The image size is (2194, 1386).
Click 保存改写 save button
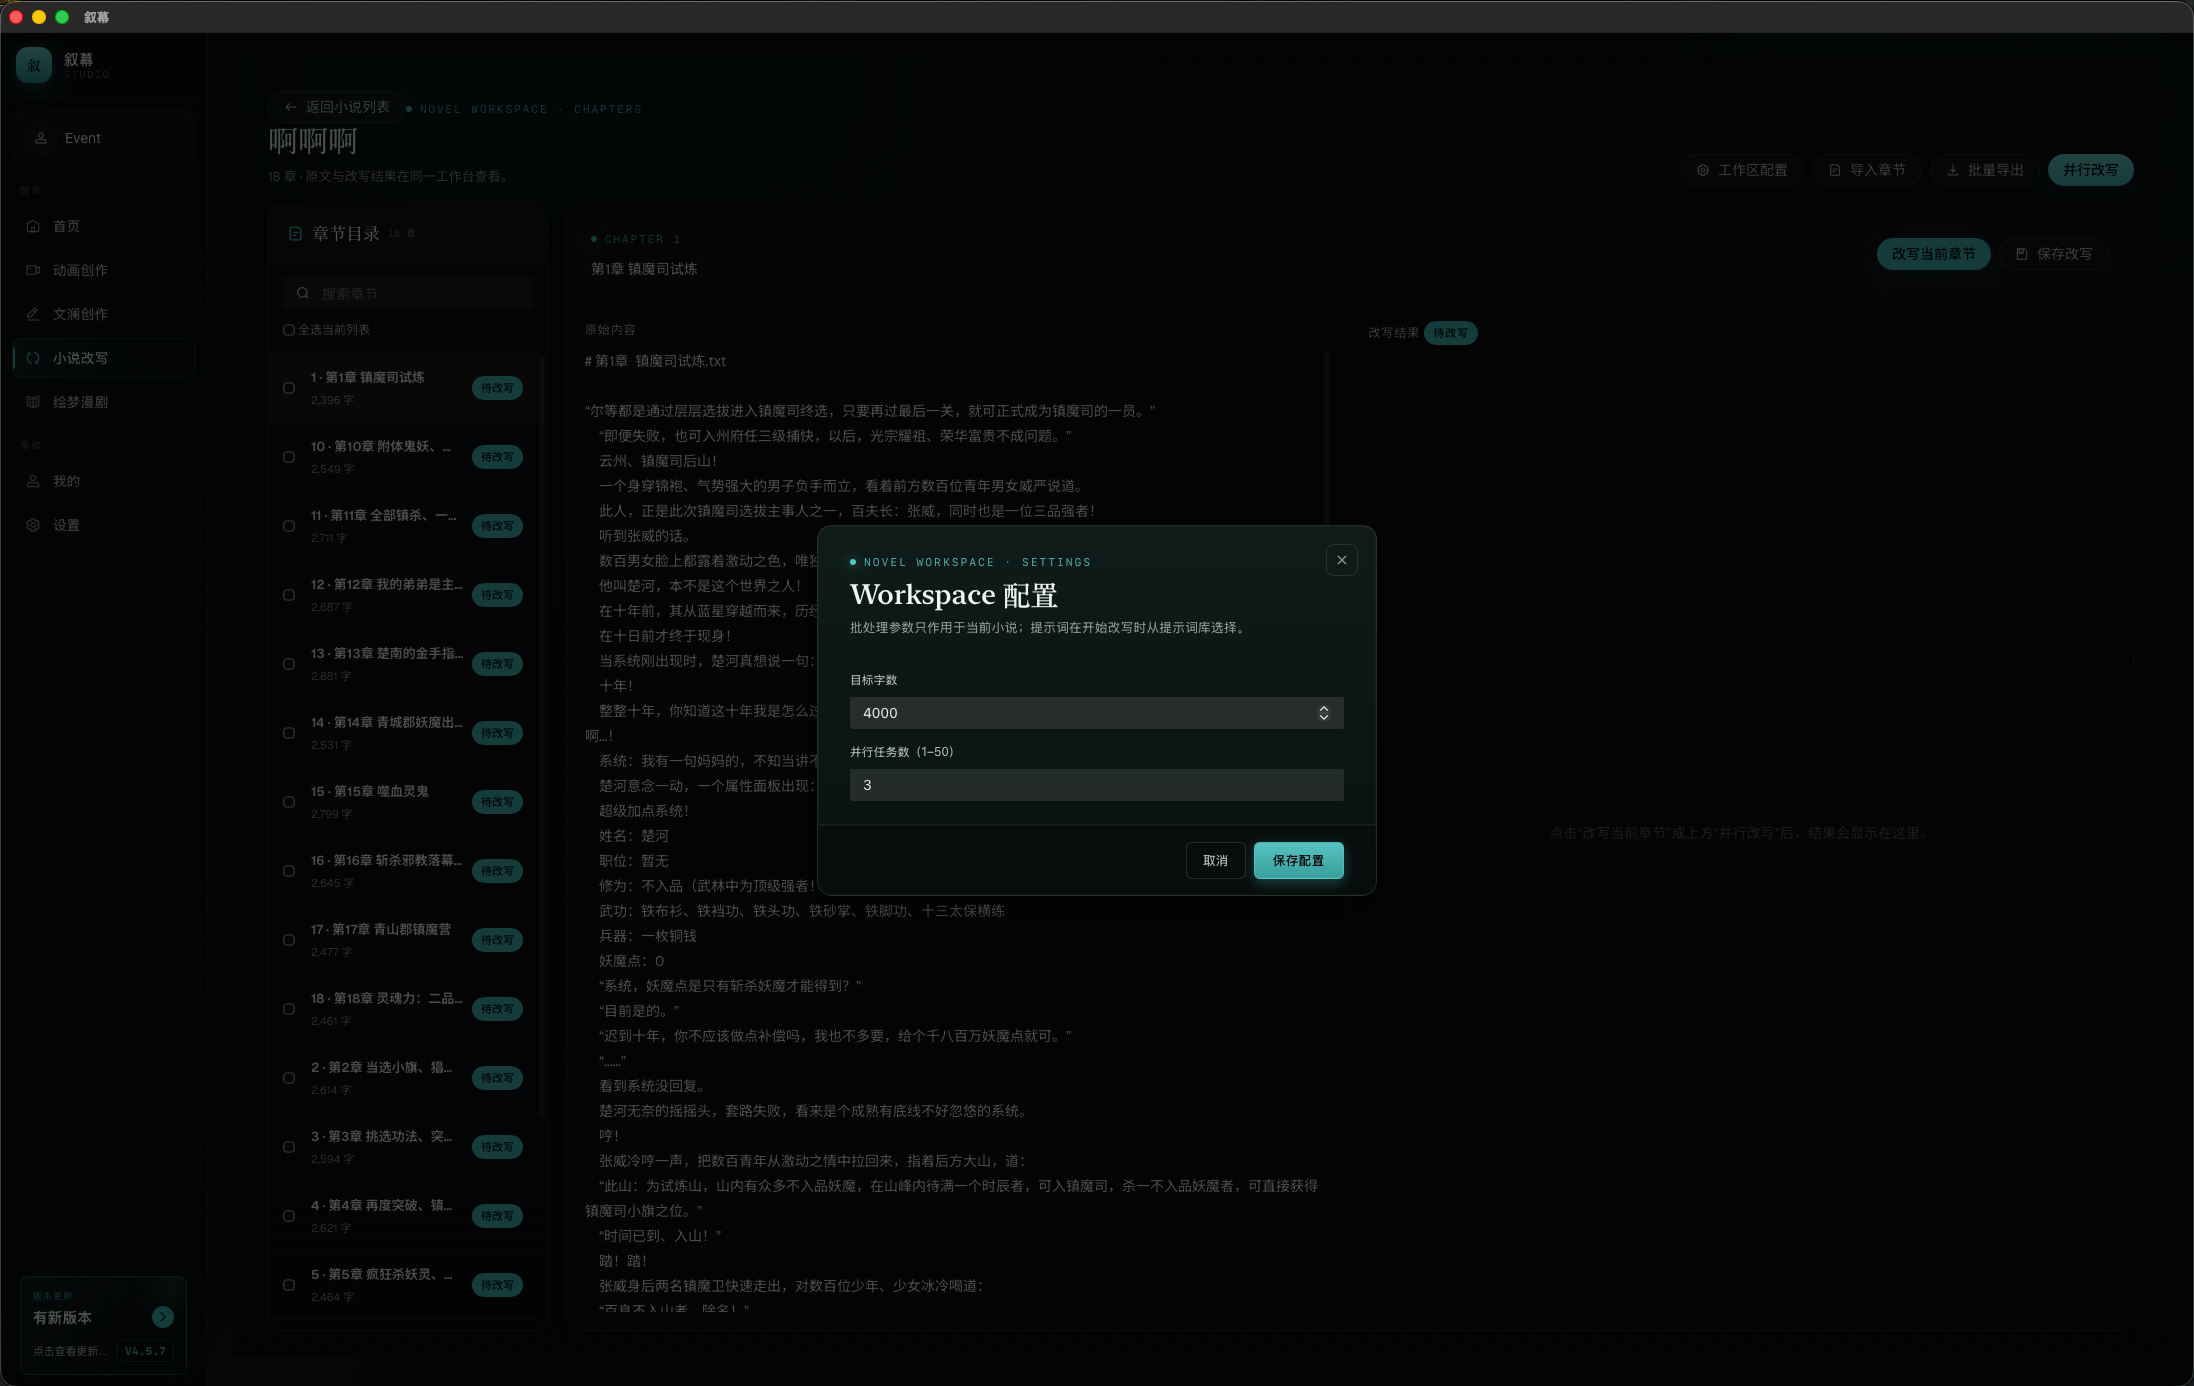pyautogui.click(x=2054, y=254)
